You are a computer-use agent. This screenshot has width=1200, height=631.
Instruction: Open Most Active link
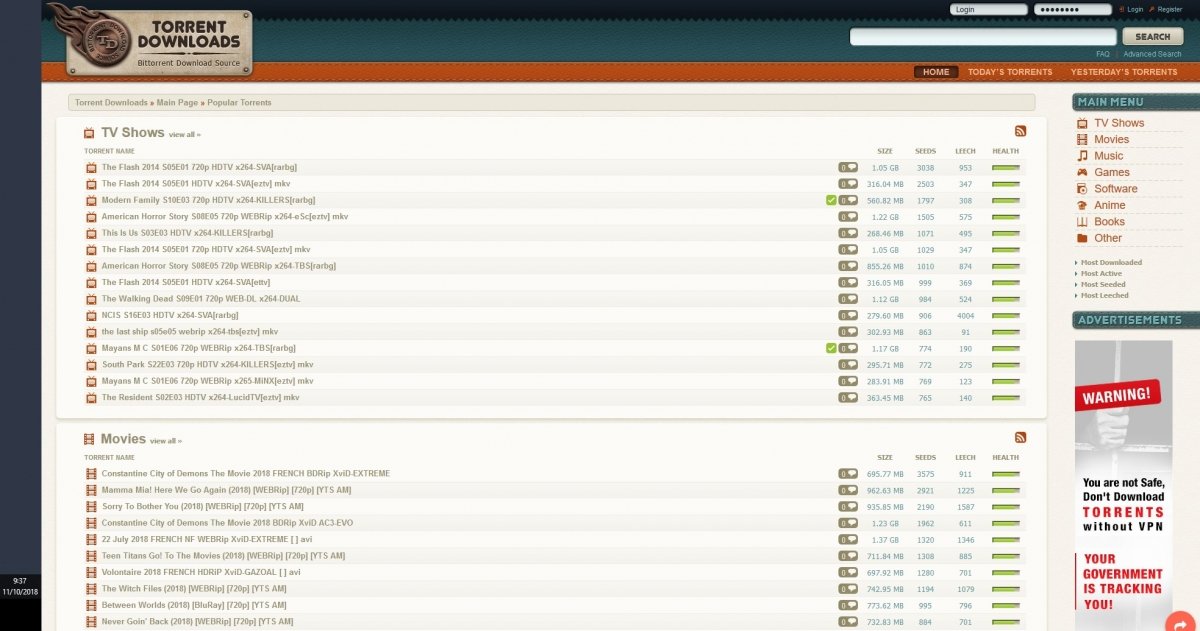coord(1101,273)
